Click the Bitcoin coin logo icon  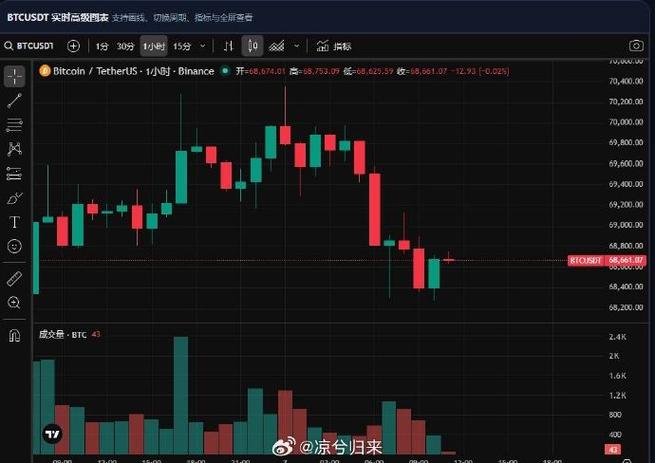click(45, 71)
